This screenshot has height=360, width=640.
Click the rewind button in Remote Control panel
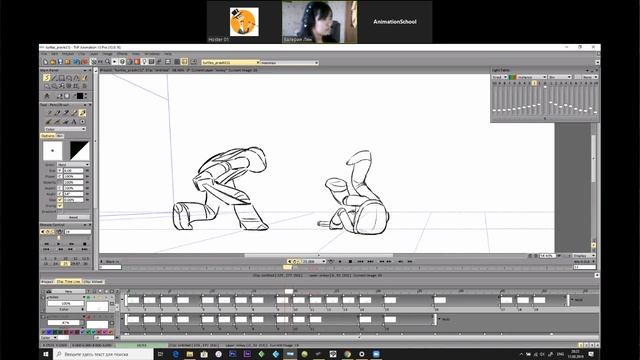47,244
